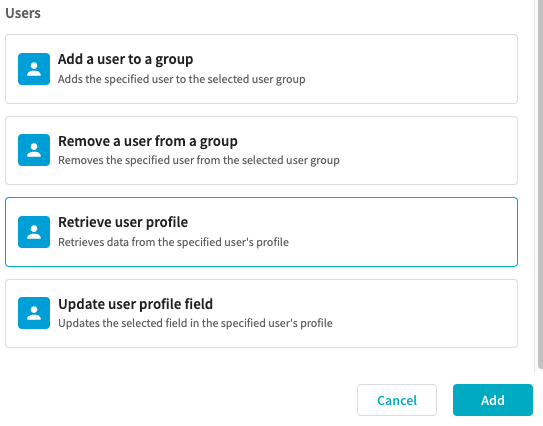Image resolution: width=543 pixels, height=426 pixels.
Task: Click description 'Retrieves data from the specified user's profile'
Action: (x=173, y=242)
